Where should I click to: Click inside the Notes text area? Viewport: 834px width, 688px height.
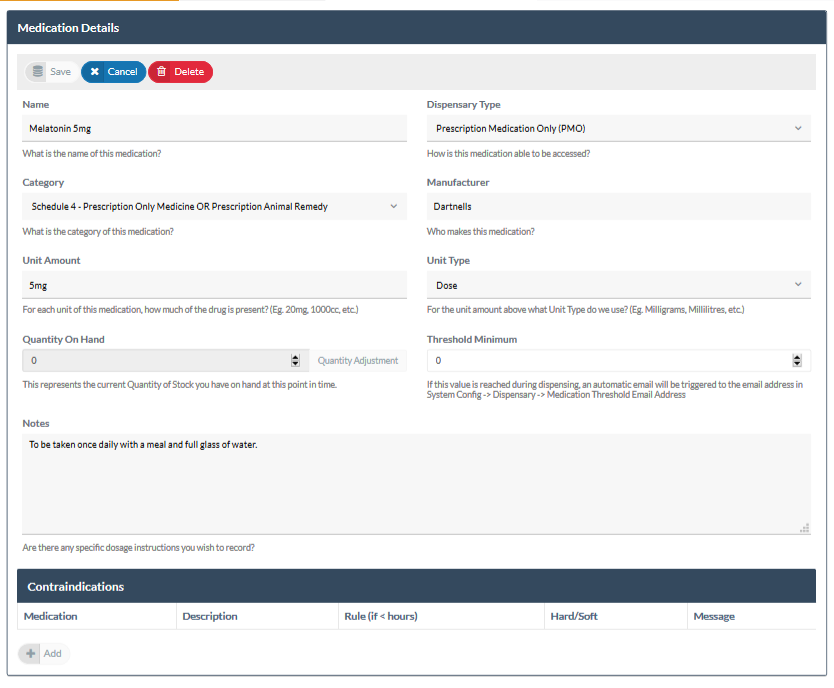pos(415,483)
